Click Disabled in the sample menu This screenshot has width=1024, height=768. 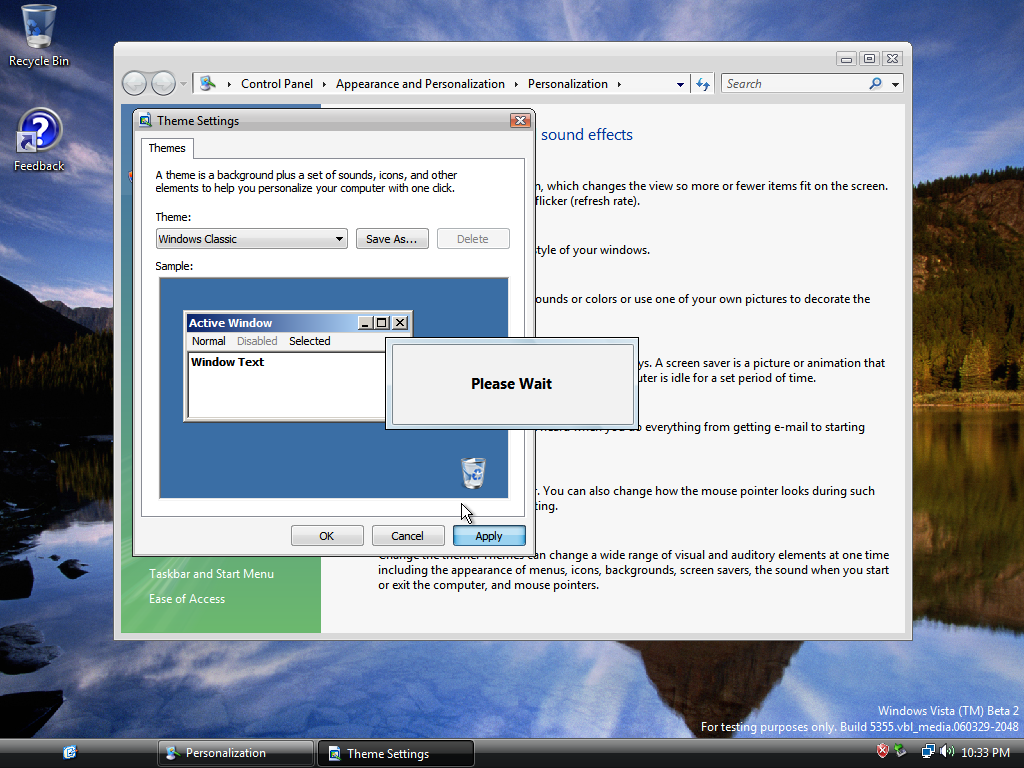(x=257, y=341)
